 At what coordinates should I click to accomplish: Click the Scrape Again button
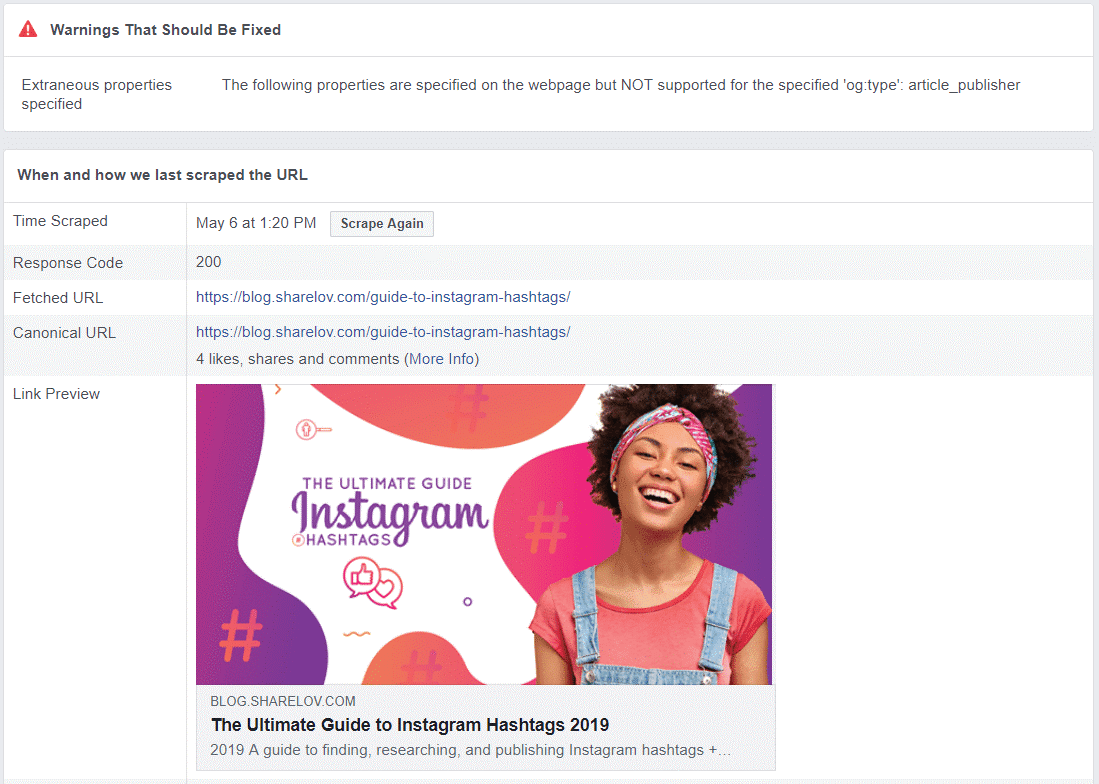pos(382,223)
